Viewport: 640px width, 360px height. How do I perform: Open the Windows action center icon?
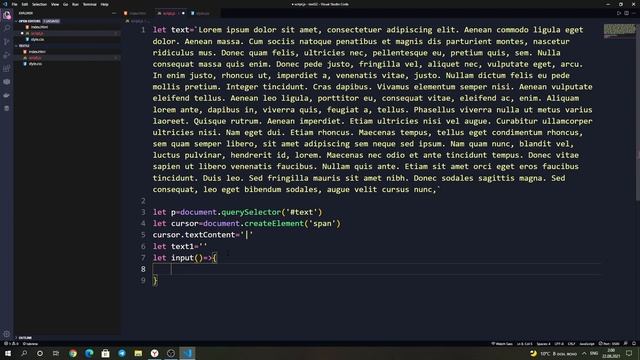[629, 353]
